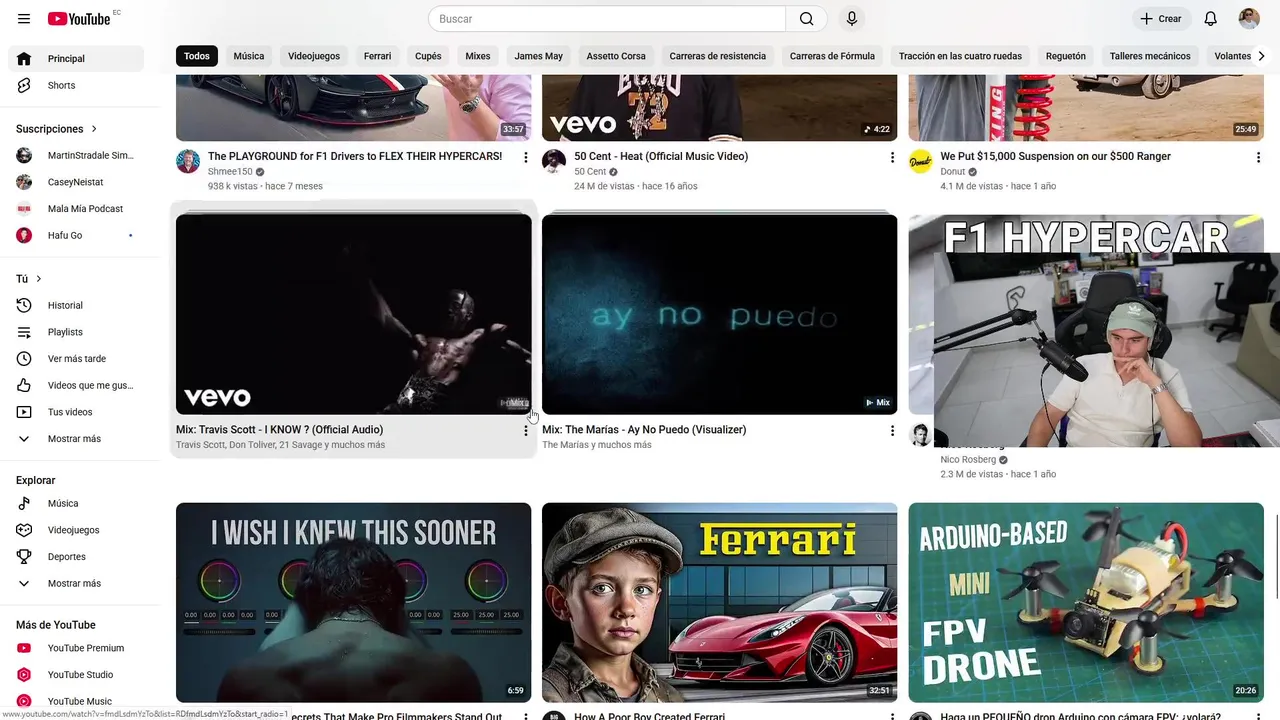Screen dimensions: 1280x720
Task: Open Ver más tarde list
Action: (x=76, y=358)
